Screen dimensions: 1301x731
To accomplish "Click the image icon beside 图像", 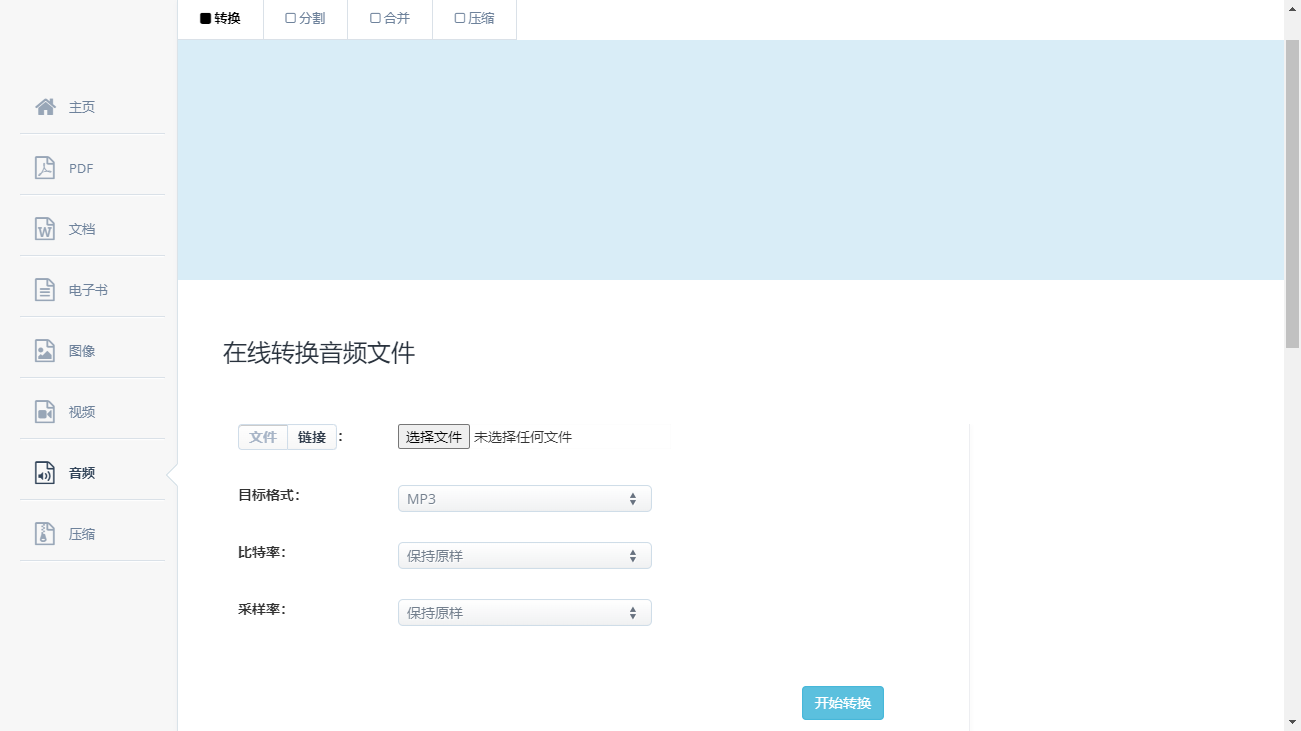I will [45, 351].
